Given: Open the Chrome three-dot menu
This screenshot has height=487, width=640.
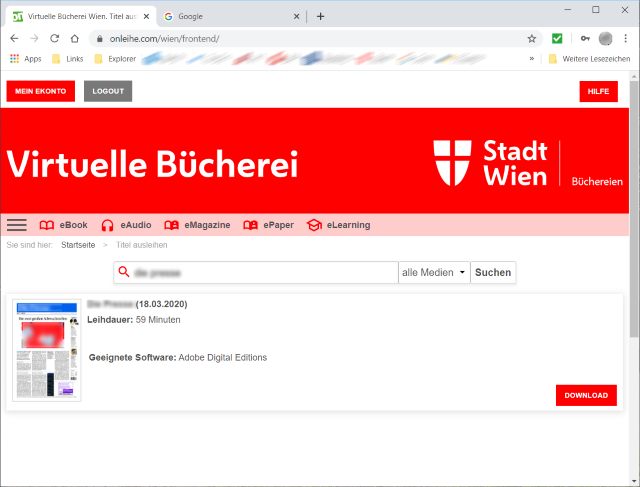Looking at the screenshot, I should coord(625,38).
